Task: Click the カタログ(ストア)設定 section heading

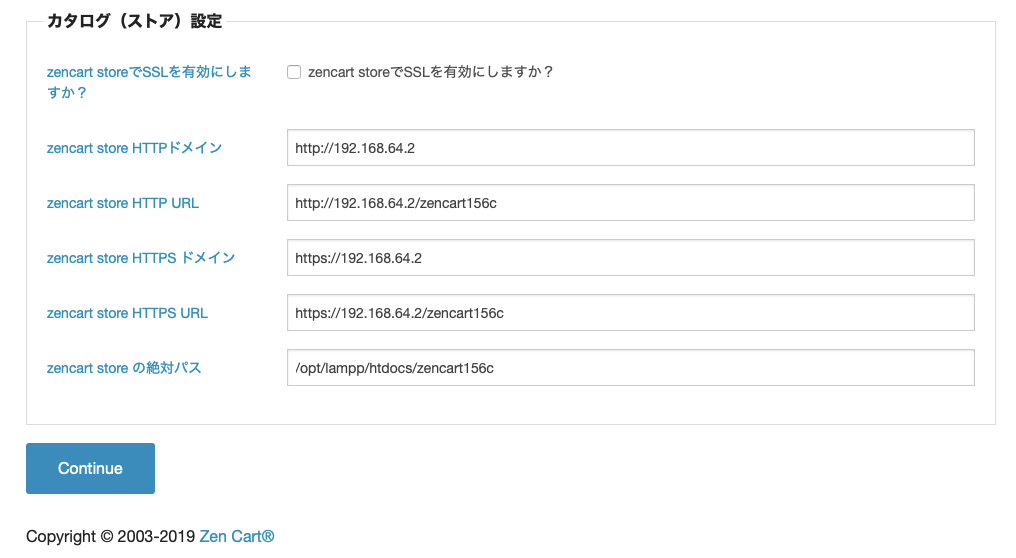Action: pyautogui.click(x=135, y=21)
